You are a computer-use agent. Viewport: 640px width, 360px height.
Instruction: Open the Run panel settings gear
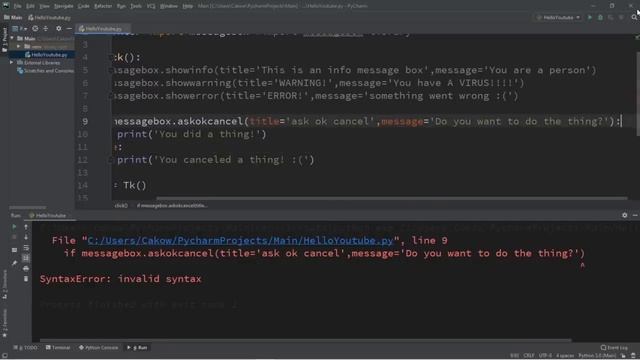click(624, 215)
